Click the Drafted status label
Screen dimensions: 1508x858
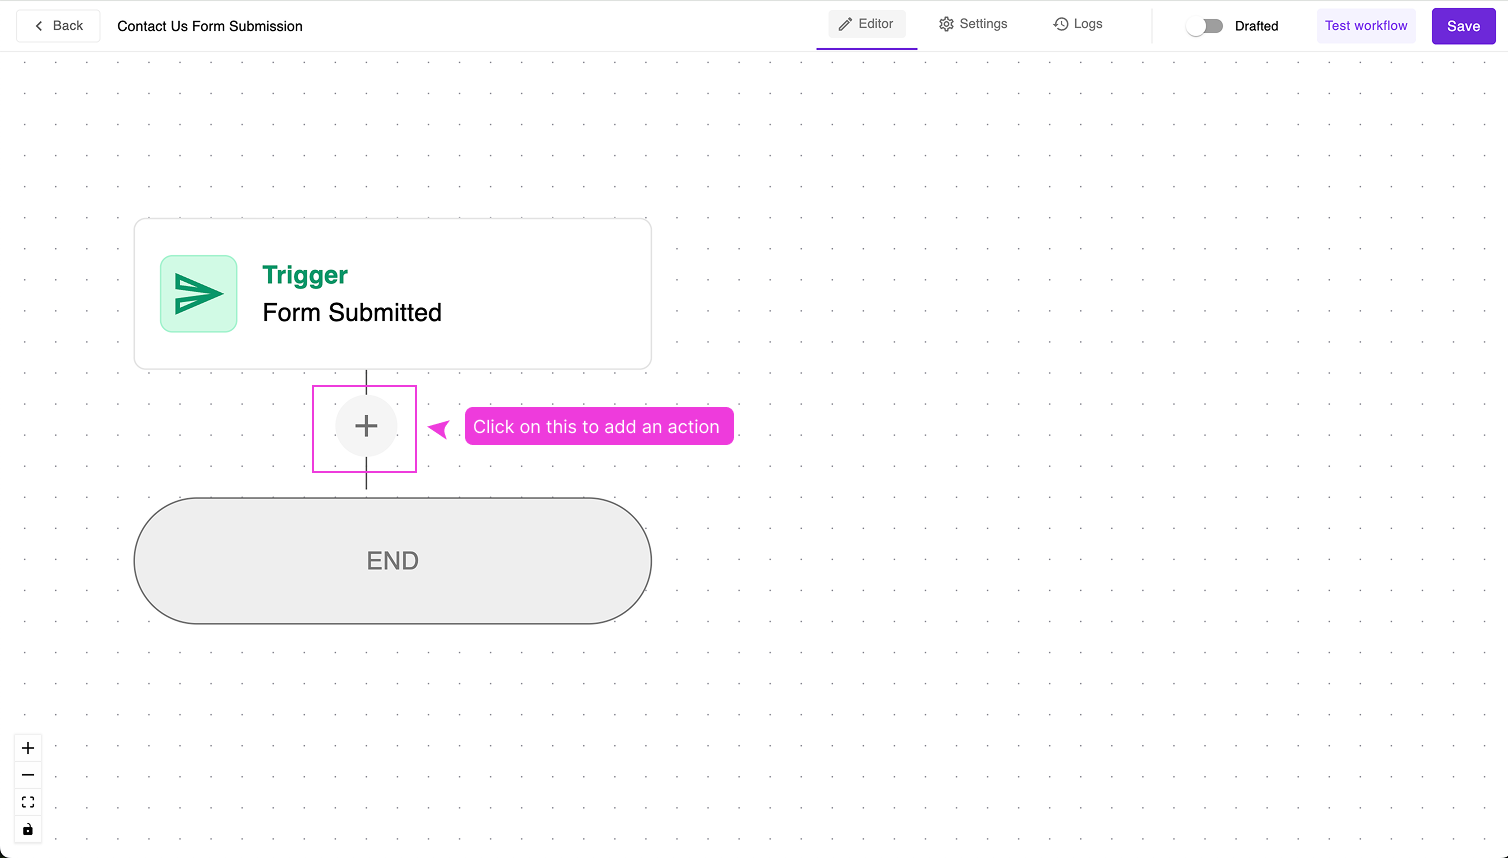[x=1256, y=26]
